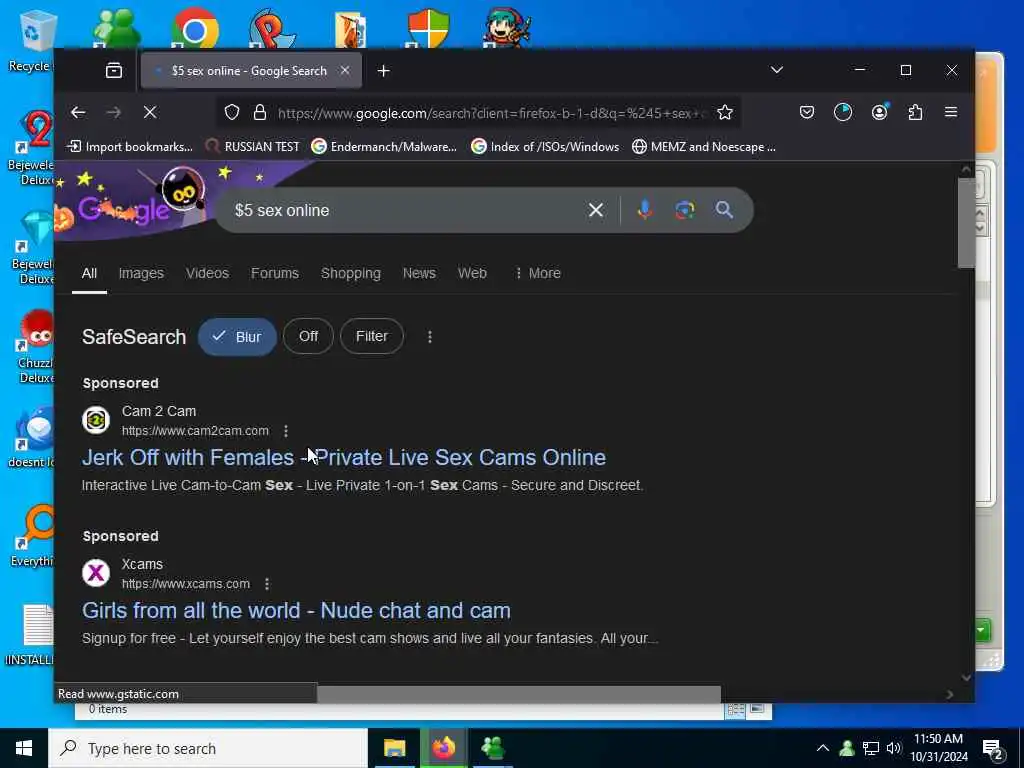Turn SafeSearch Off
Screen dimensions: 1024x768
click(x=308, y=336)
